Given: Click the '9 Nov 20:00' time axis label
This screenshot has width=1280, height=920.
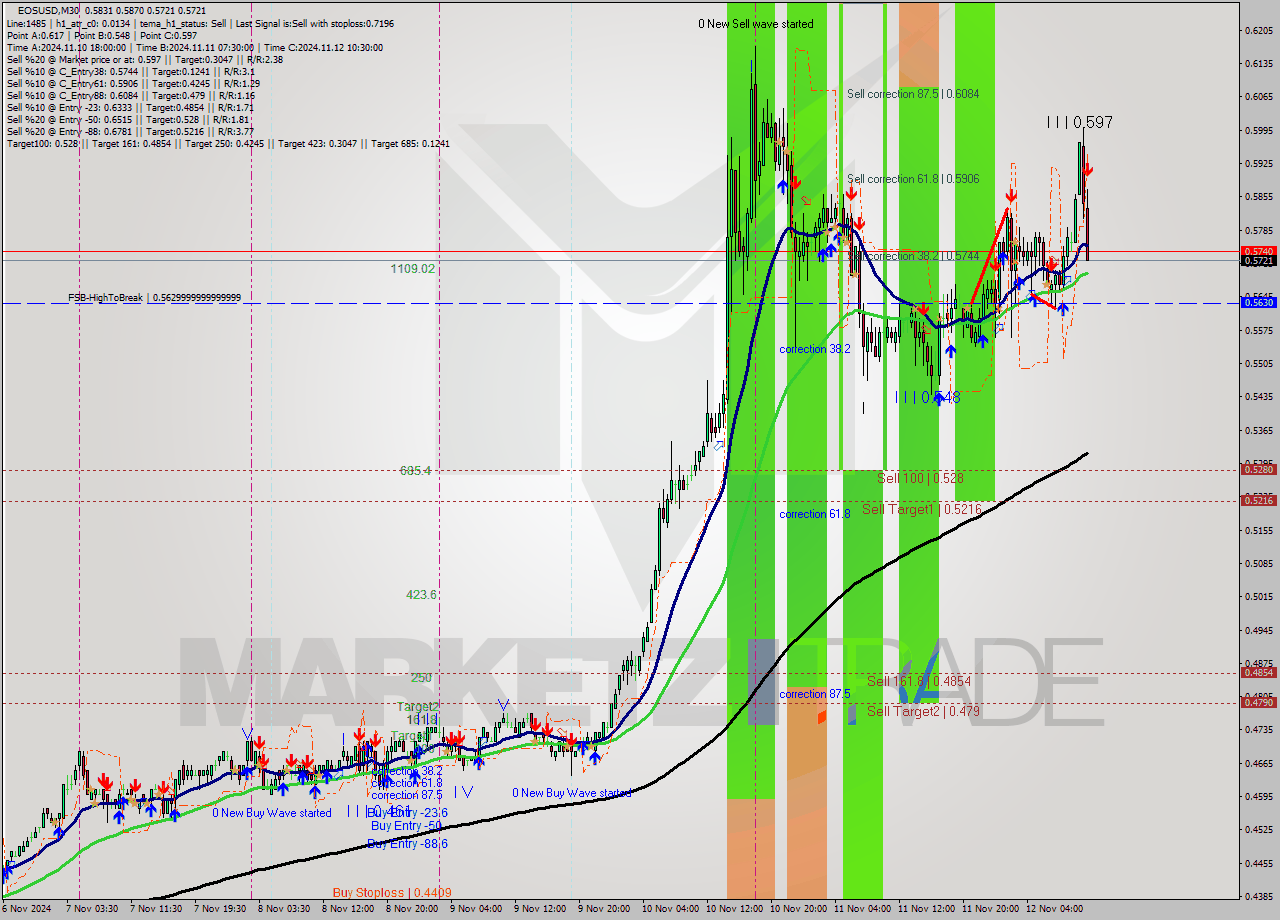Looking at the screenshot, I should (604, 909).
